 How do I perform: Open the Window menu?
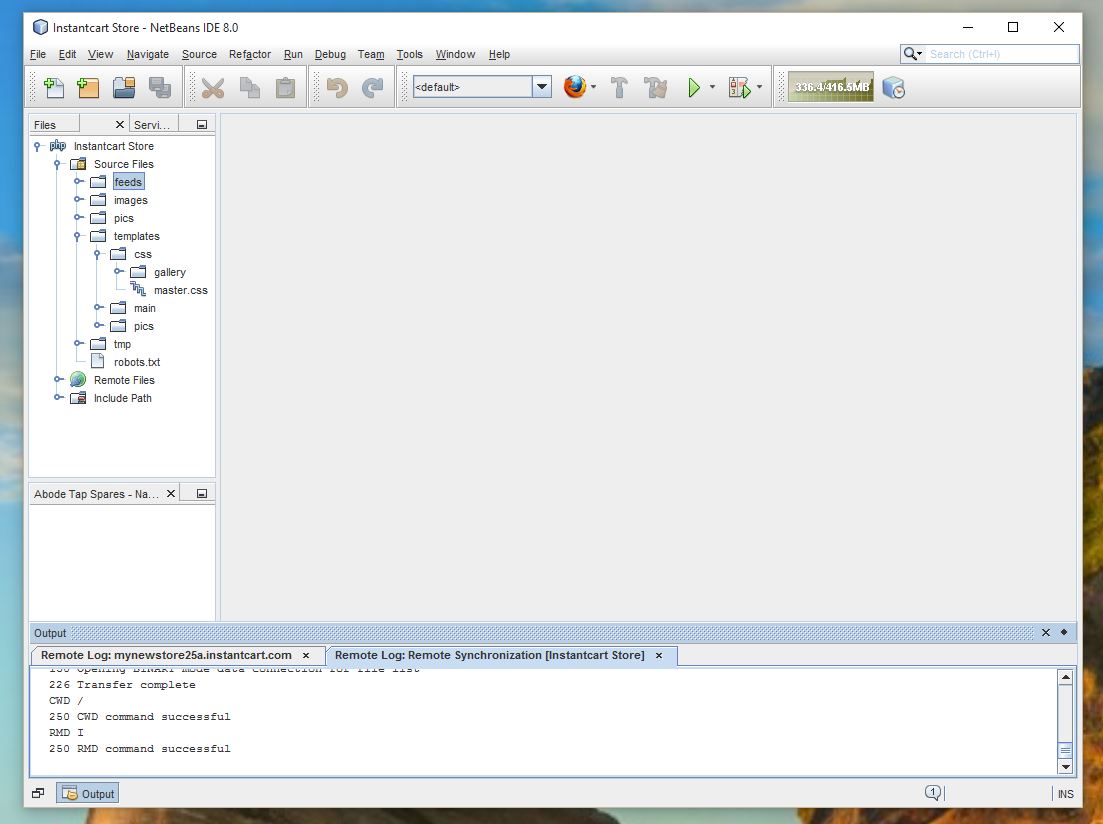455,54
